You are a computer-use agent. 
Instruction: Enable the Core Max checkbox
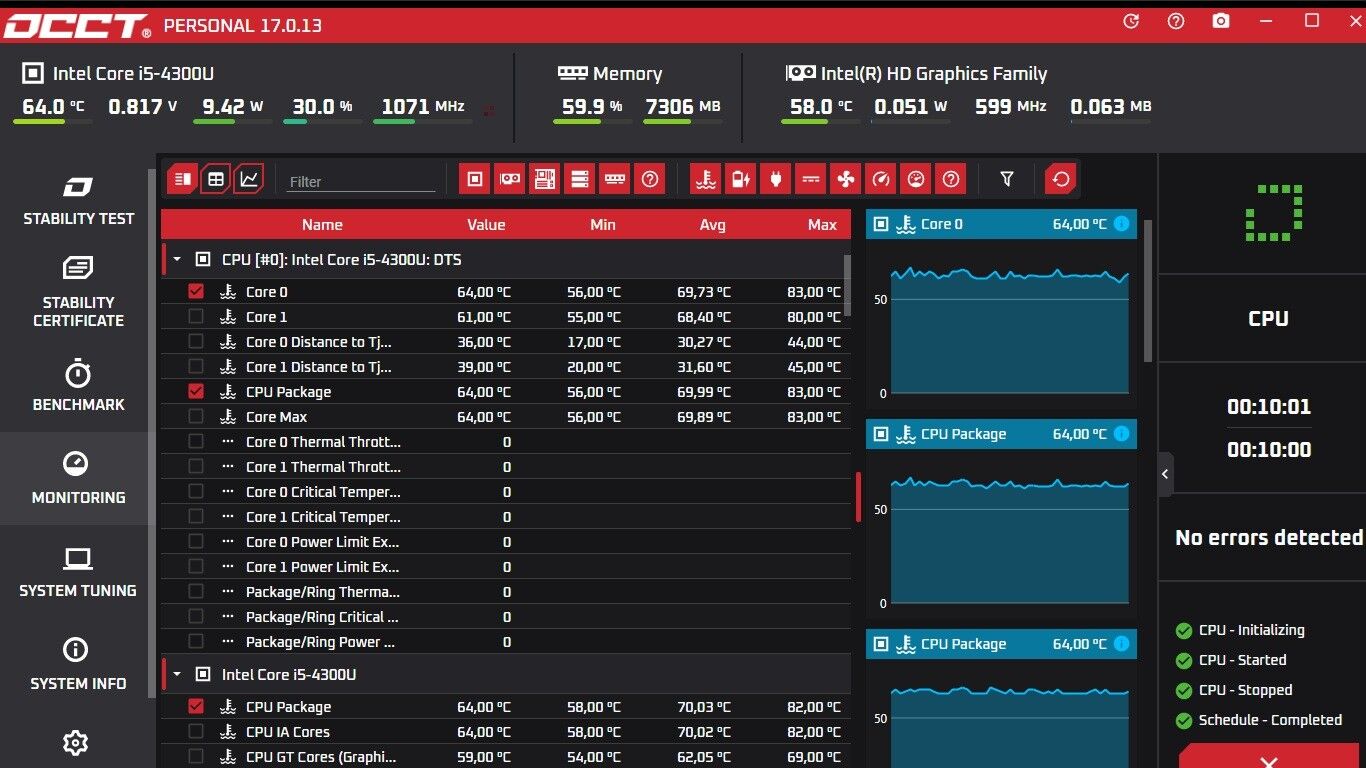(196, 416)
